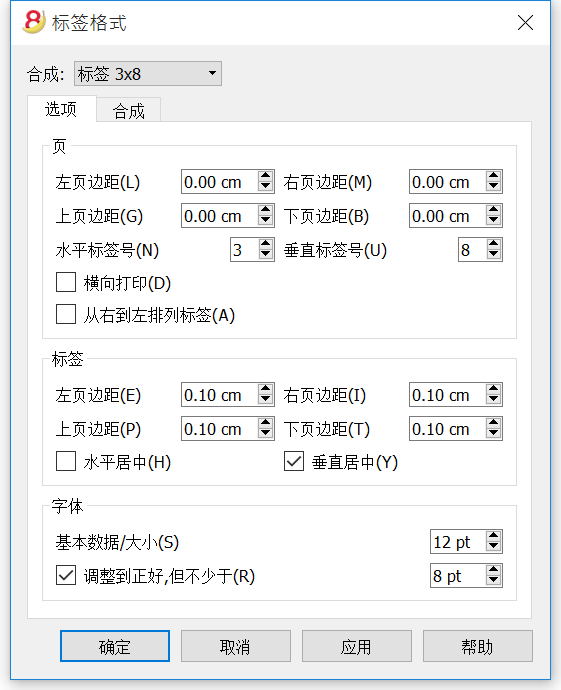561x690 pixels.
Task: Switch to the 合成 tab
Action: [x=128, y=110]
